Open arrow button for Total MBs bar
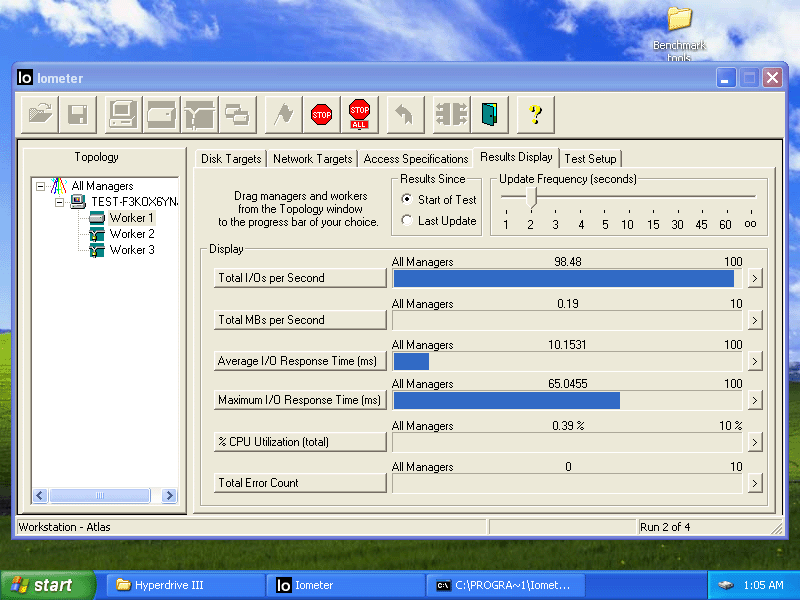 [755, 320]
